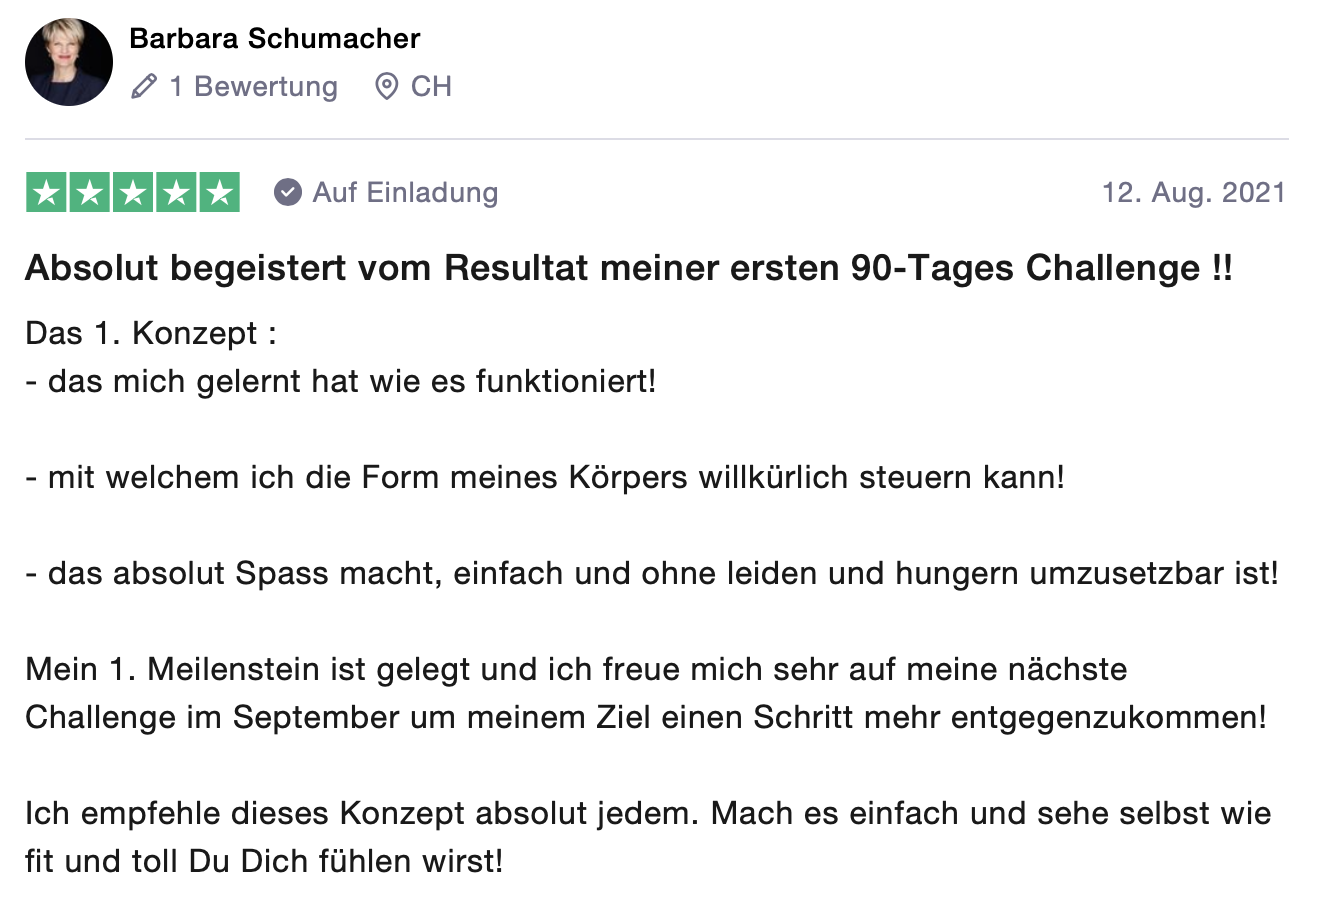Viewport: 1328px width, 910px height.
Task: Click Barbara Schumacher's profile photo
Action: point(69,62)
